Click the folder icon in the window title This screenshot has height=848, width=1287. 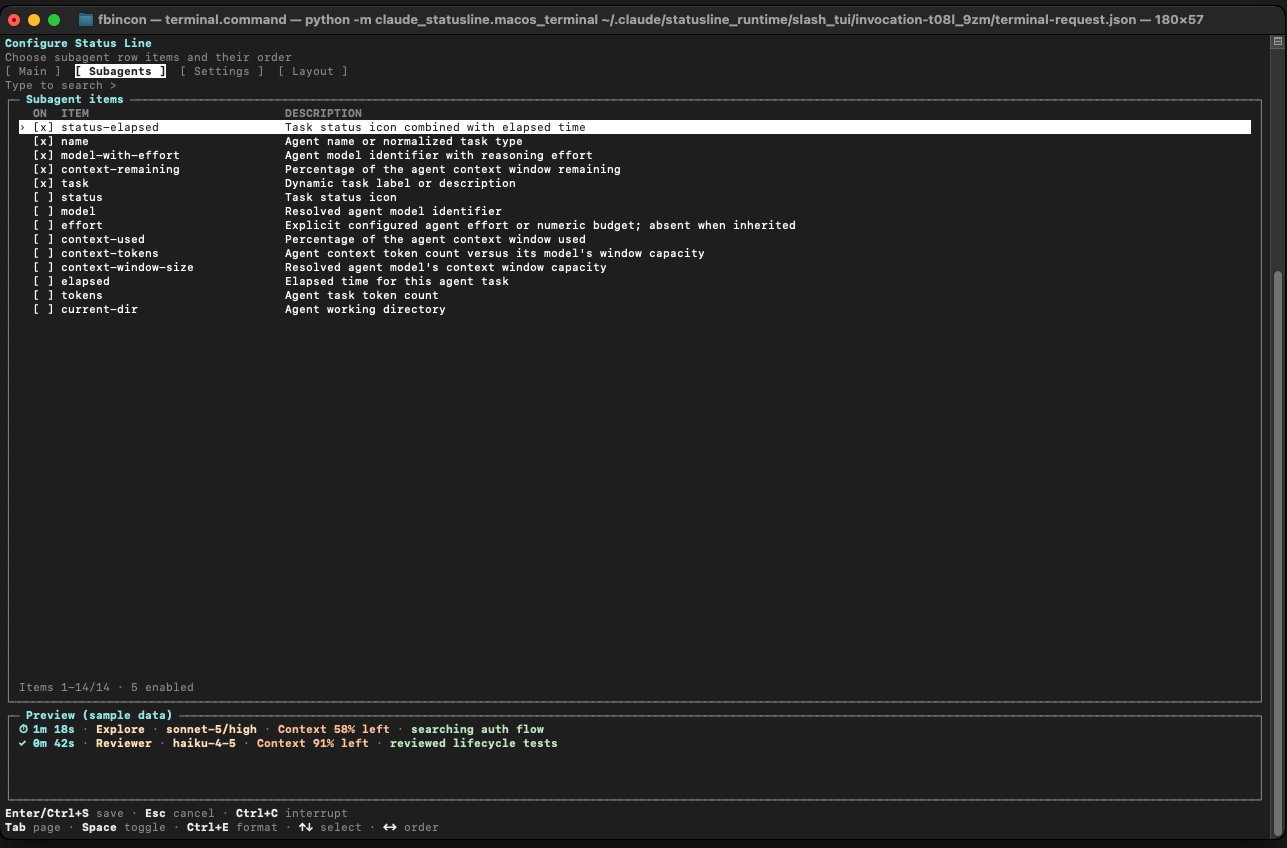pyautogui.click(x=86, y=20)
